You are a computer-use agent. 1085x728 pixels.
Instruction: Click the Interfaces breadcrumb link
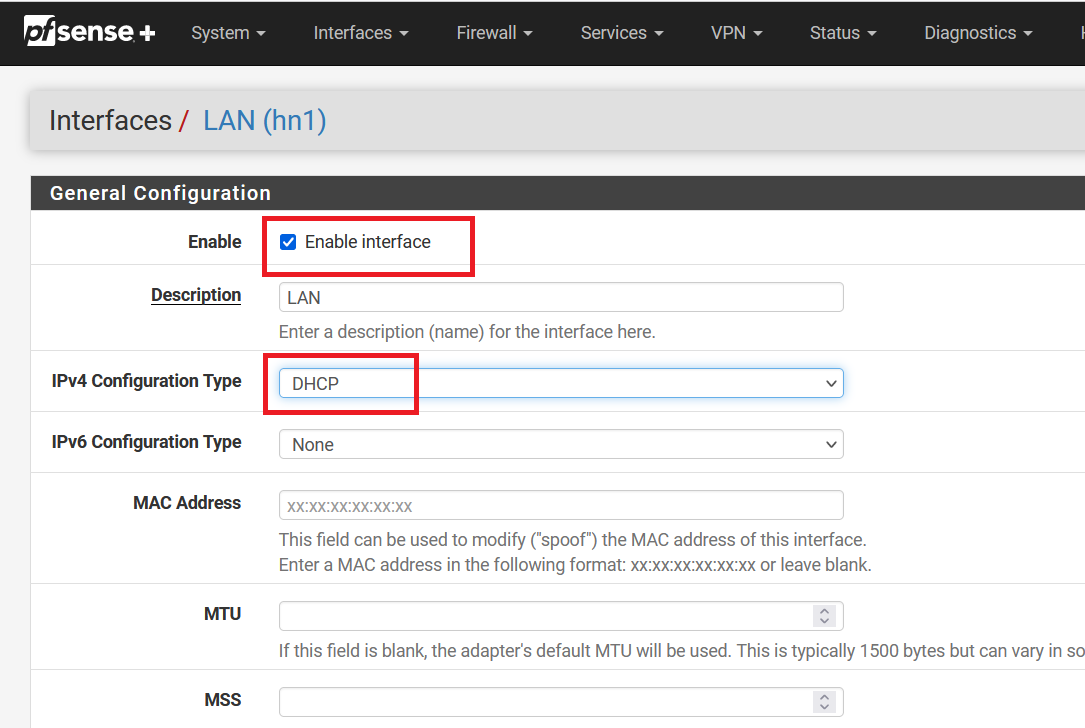tap(110, 121)
